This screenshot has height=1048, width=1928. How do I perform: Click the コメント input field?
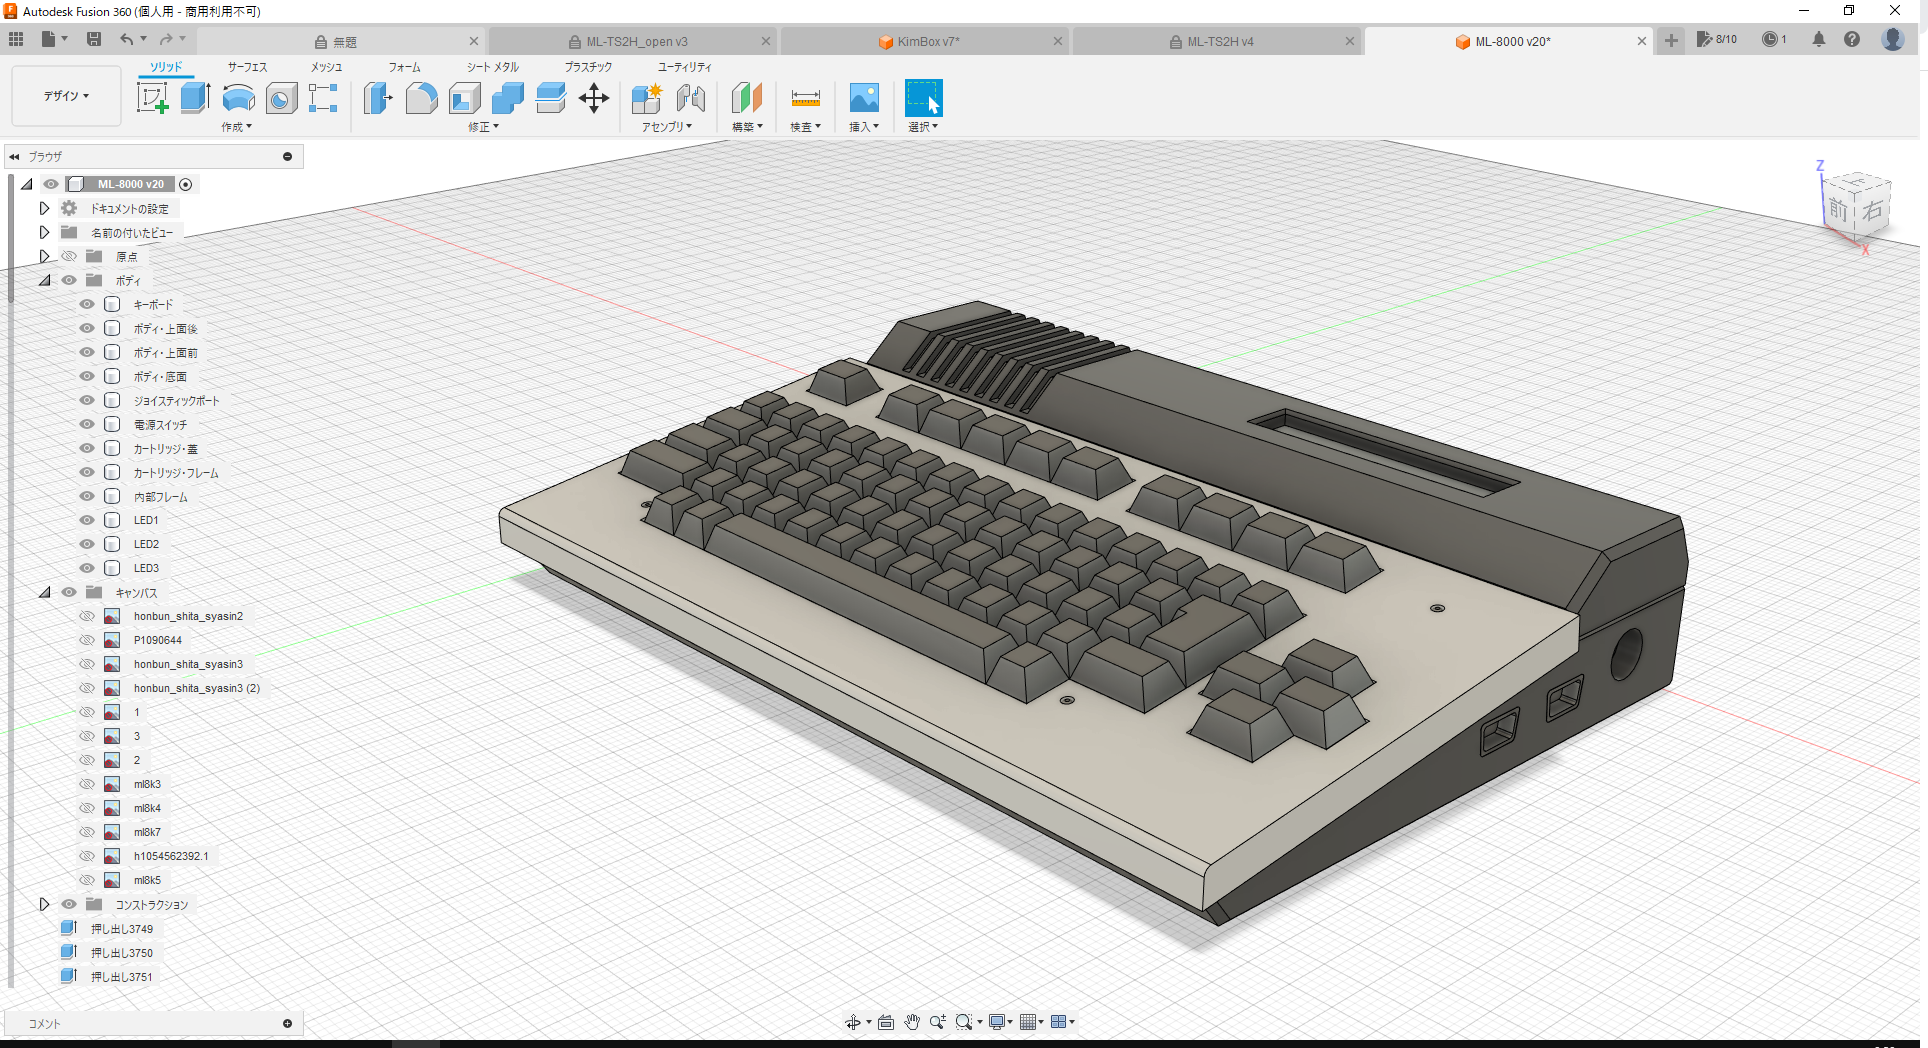pyautogui.click(x=150, y=1022)
